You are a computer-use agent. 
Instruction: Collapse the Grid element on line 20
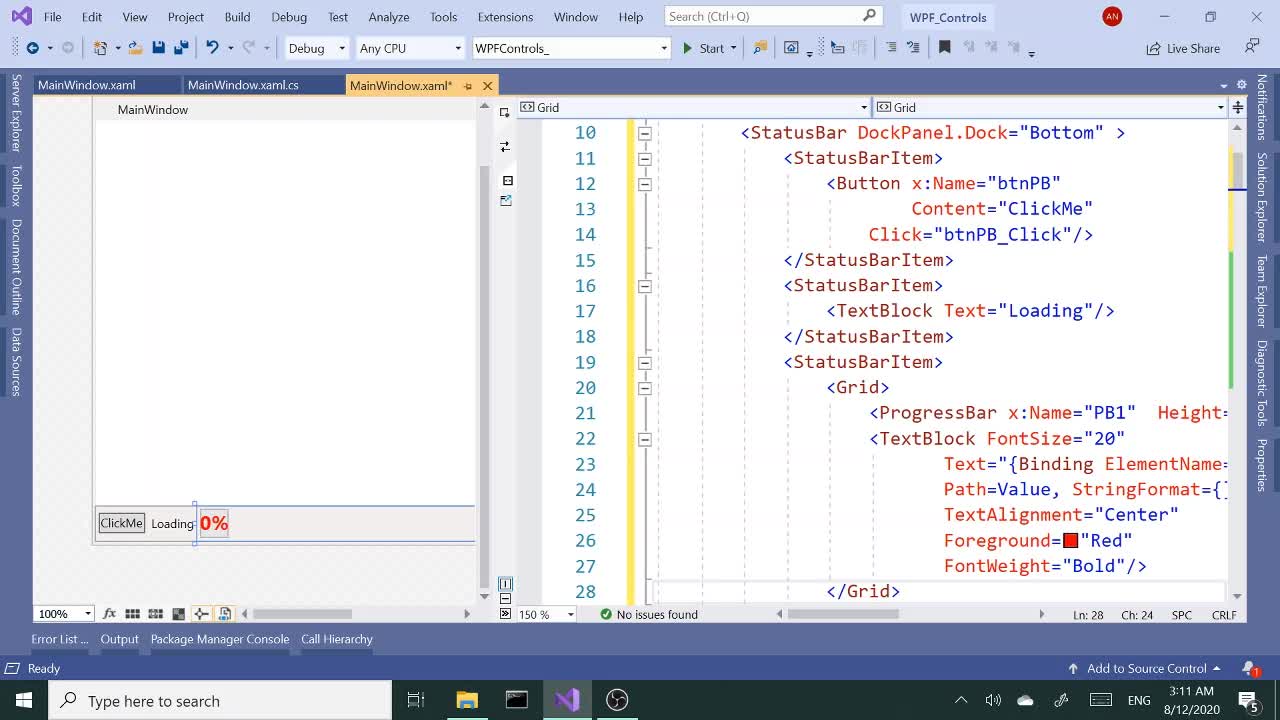click(645, 388)
